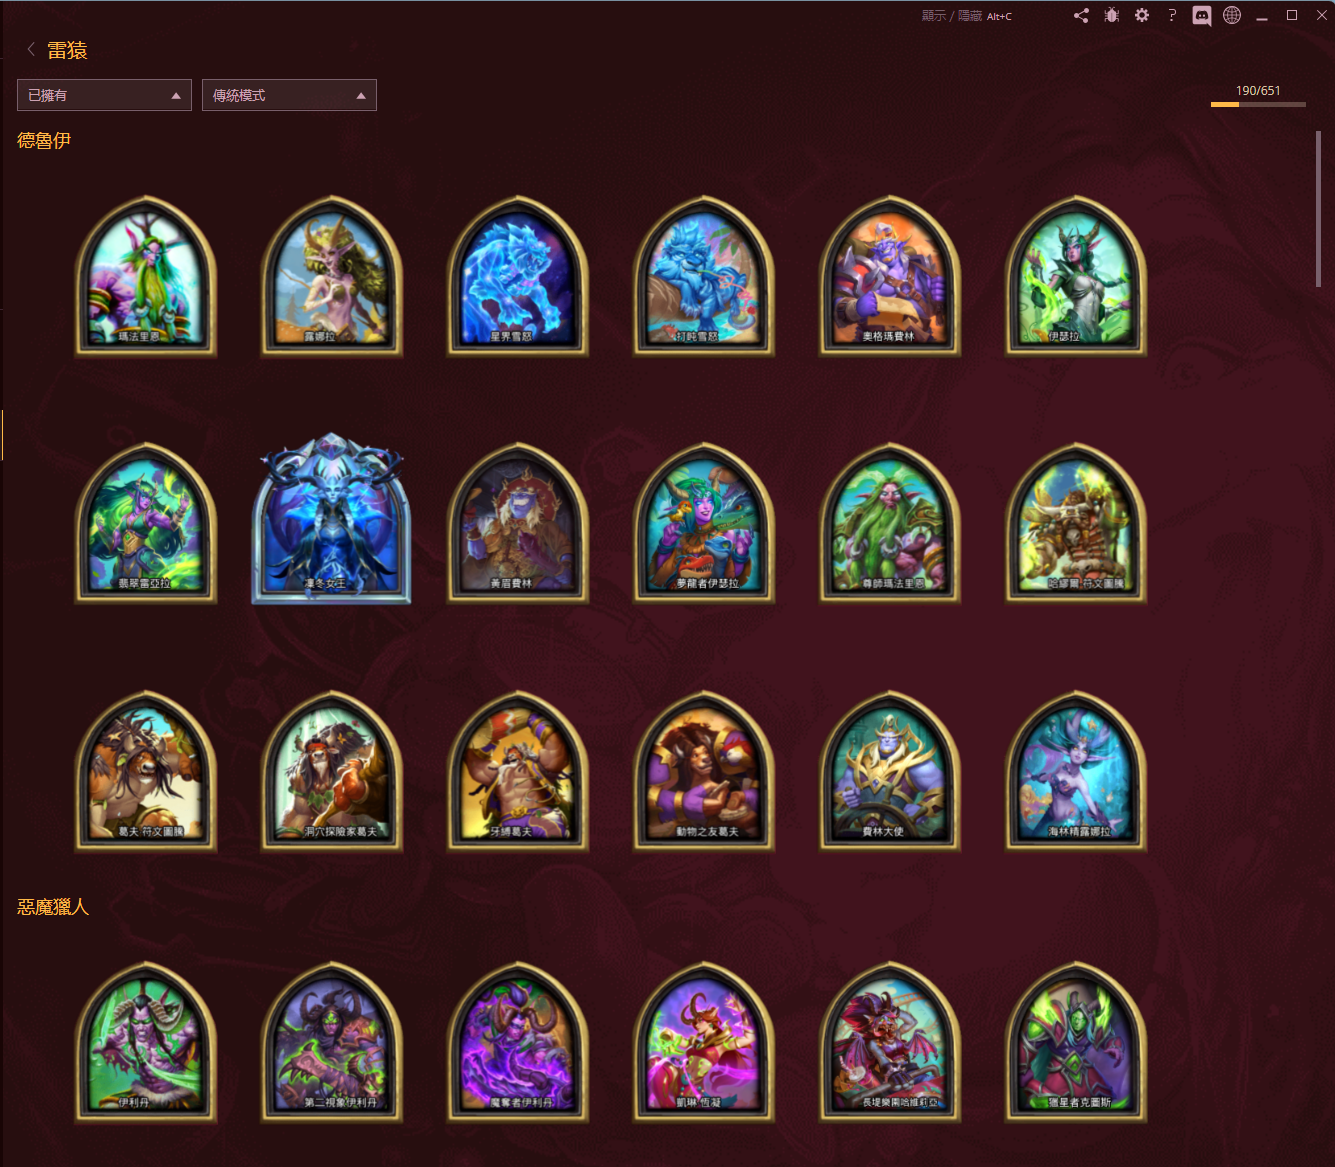Pick the 夢龍者伊瑟拉 portrait
Screen dimensions: 1335x1167
coord(704,523)
